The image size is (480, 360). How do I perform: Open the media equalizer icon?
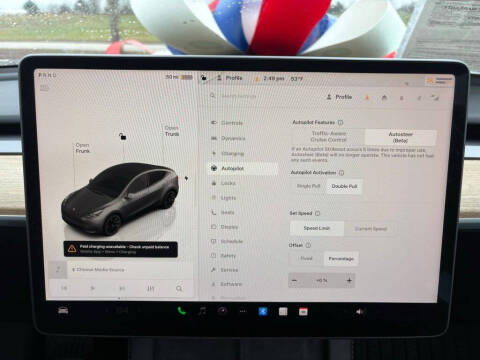click(151, 288)
